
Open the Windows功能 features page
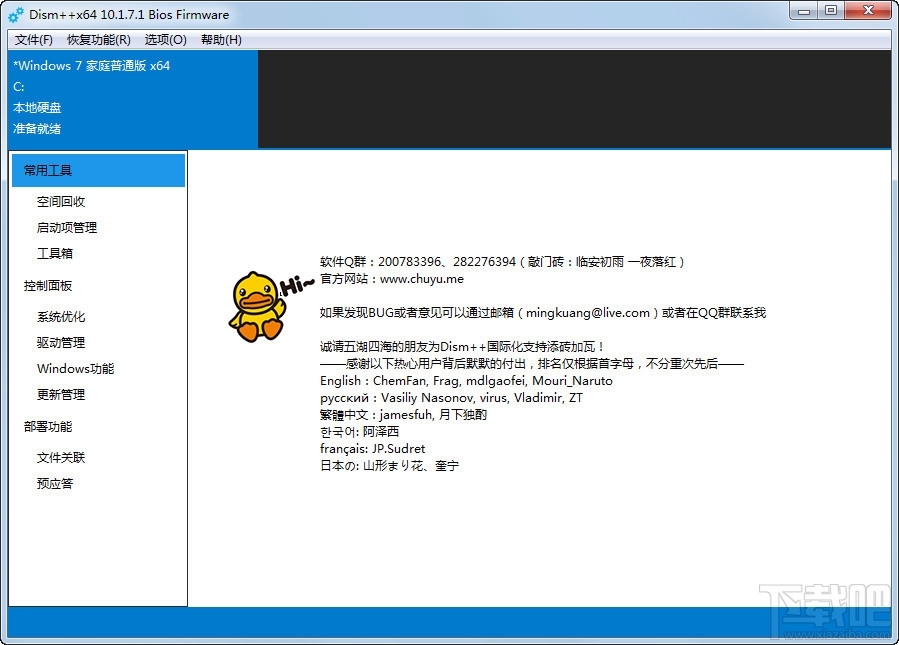(x=73, y=368)
